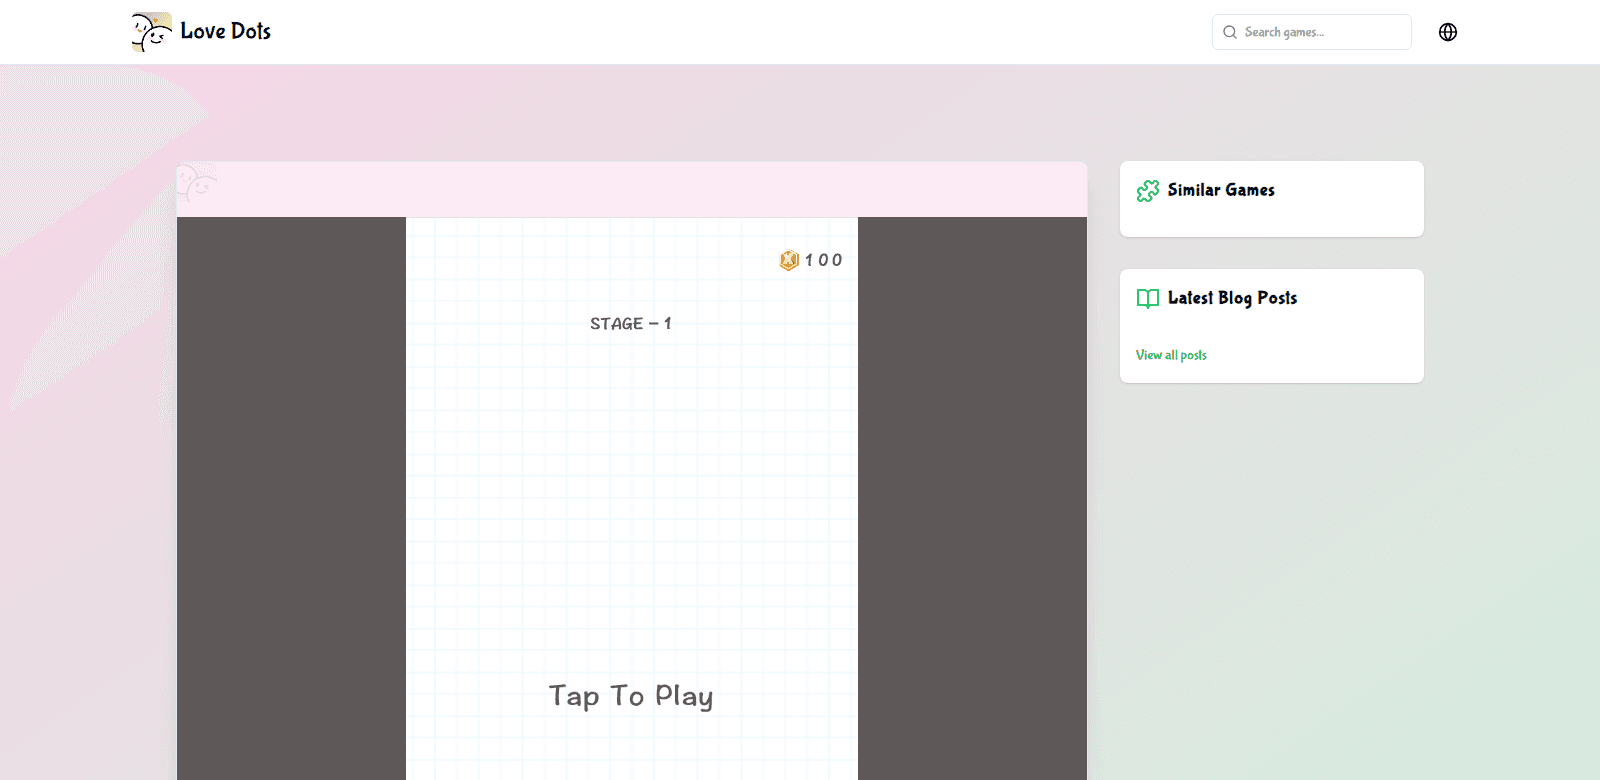1600x780 pixels.
Task: Click the gold coin icon
Action: 789,260
